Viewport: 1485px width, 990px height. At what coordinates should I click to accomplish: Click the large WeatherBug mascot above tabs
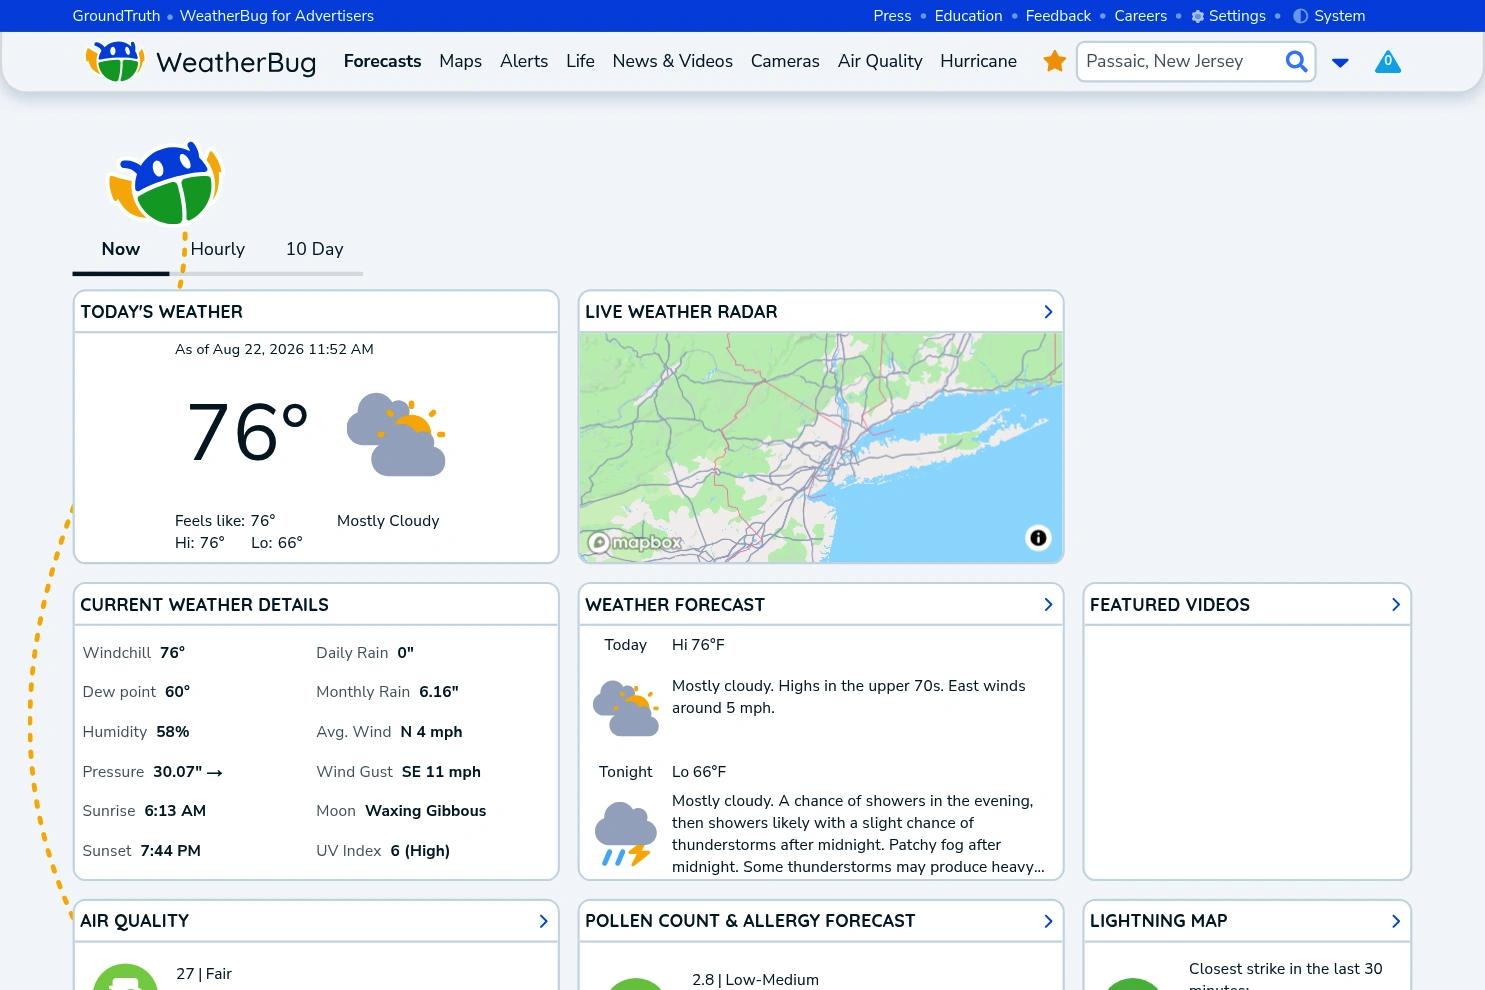click(165, 183)
